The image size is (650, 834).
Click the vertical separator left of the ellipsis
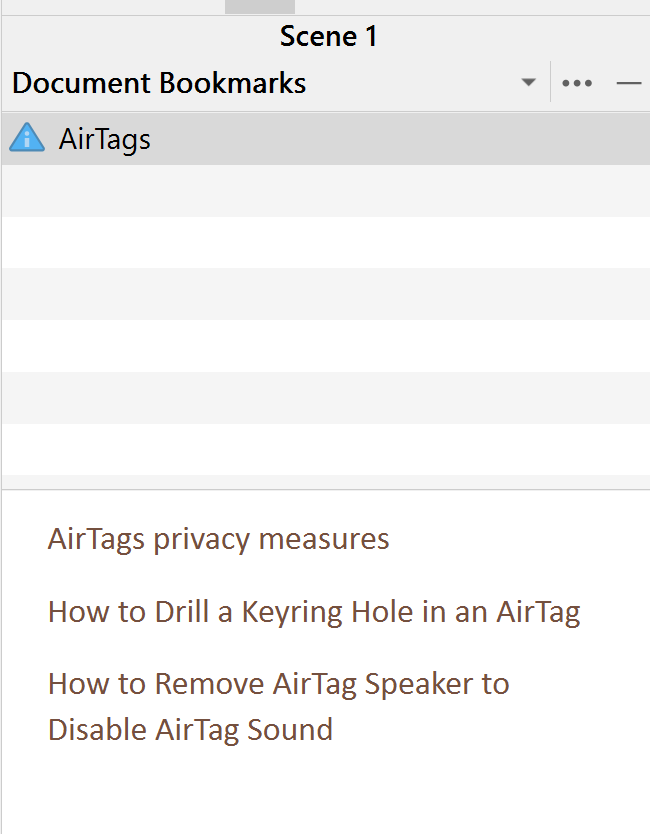550,81
